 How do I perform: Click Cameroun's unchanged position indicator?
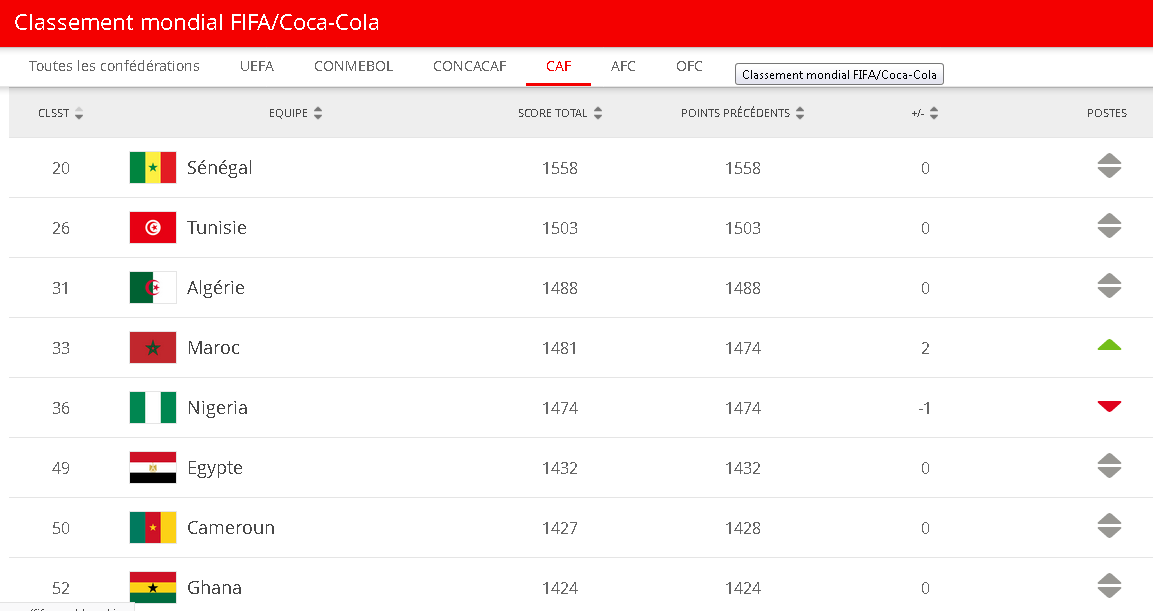coord(1109,526)
